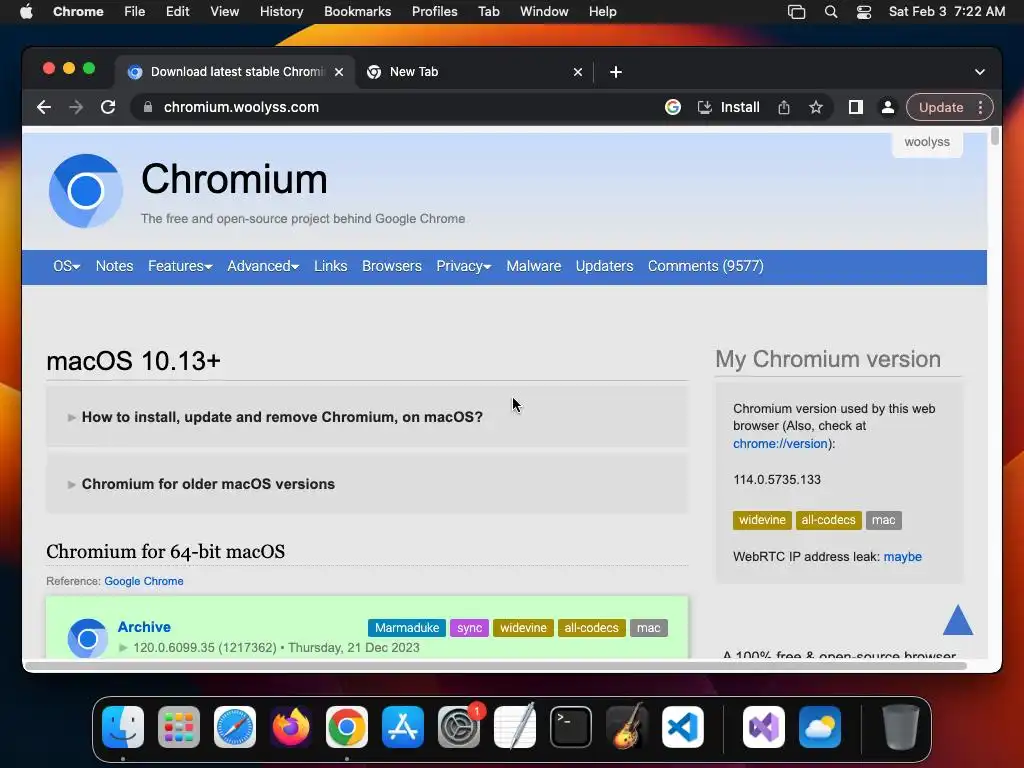Expand the Advanced dropdown
This screenshot has height=768, width=1024.
[x=263, y=266]
